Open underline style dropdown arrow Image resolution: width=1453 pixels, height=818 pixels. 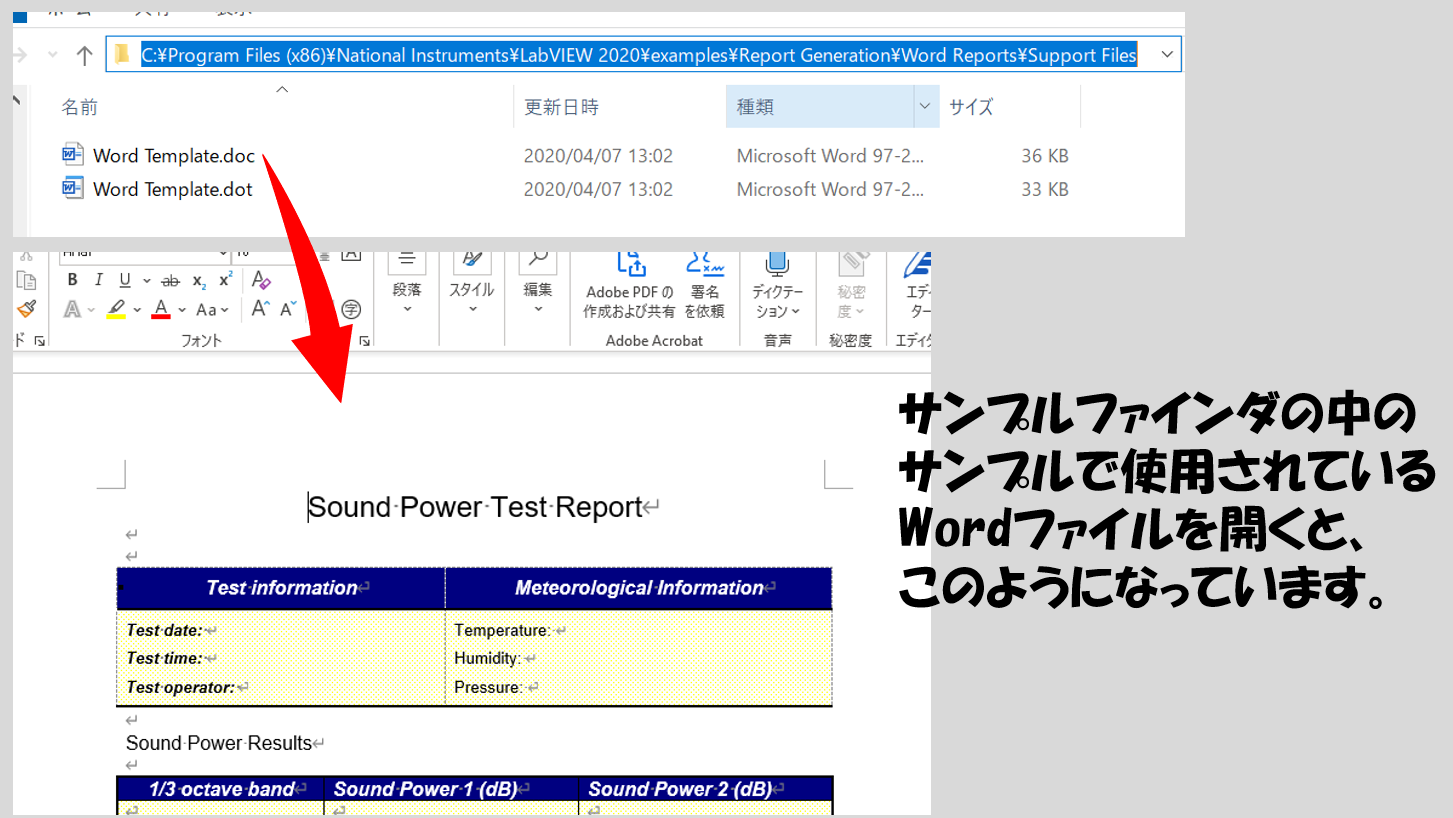[147, 281]
